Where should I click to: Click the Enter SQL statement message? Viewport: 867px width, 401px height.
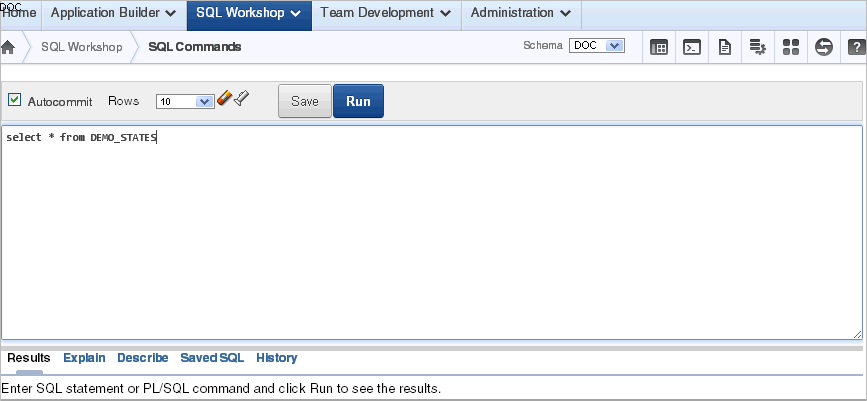221,388
